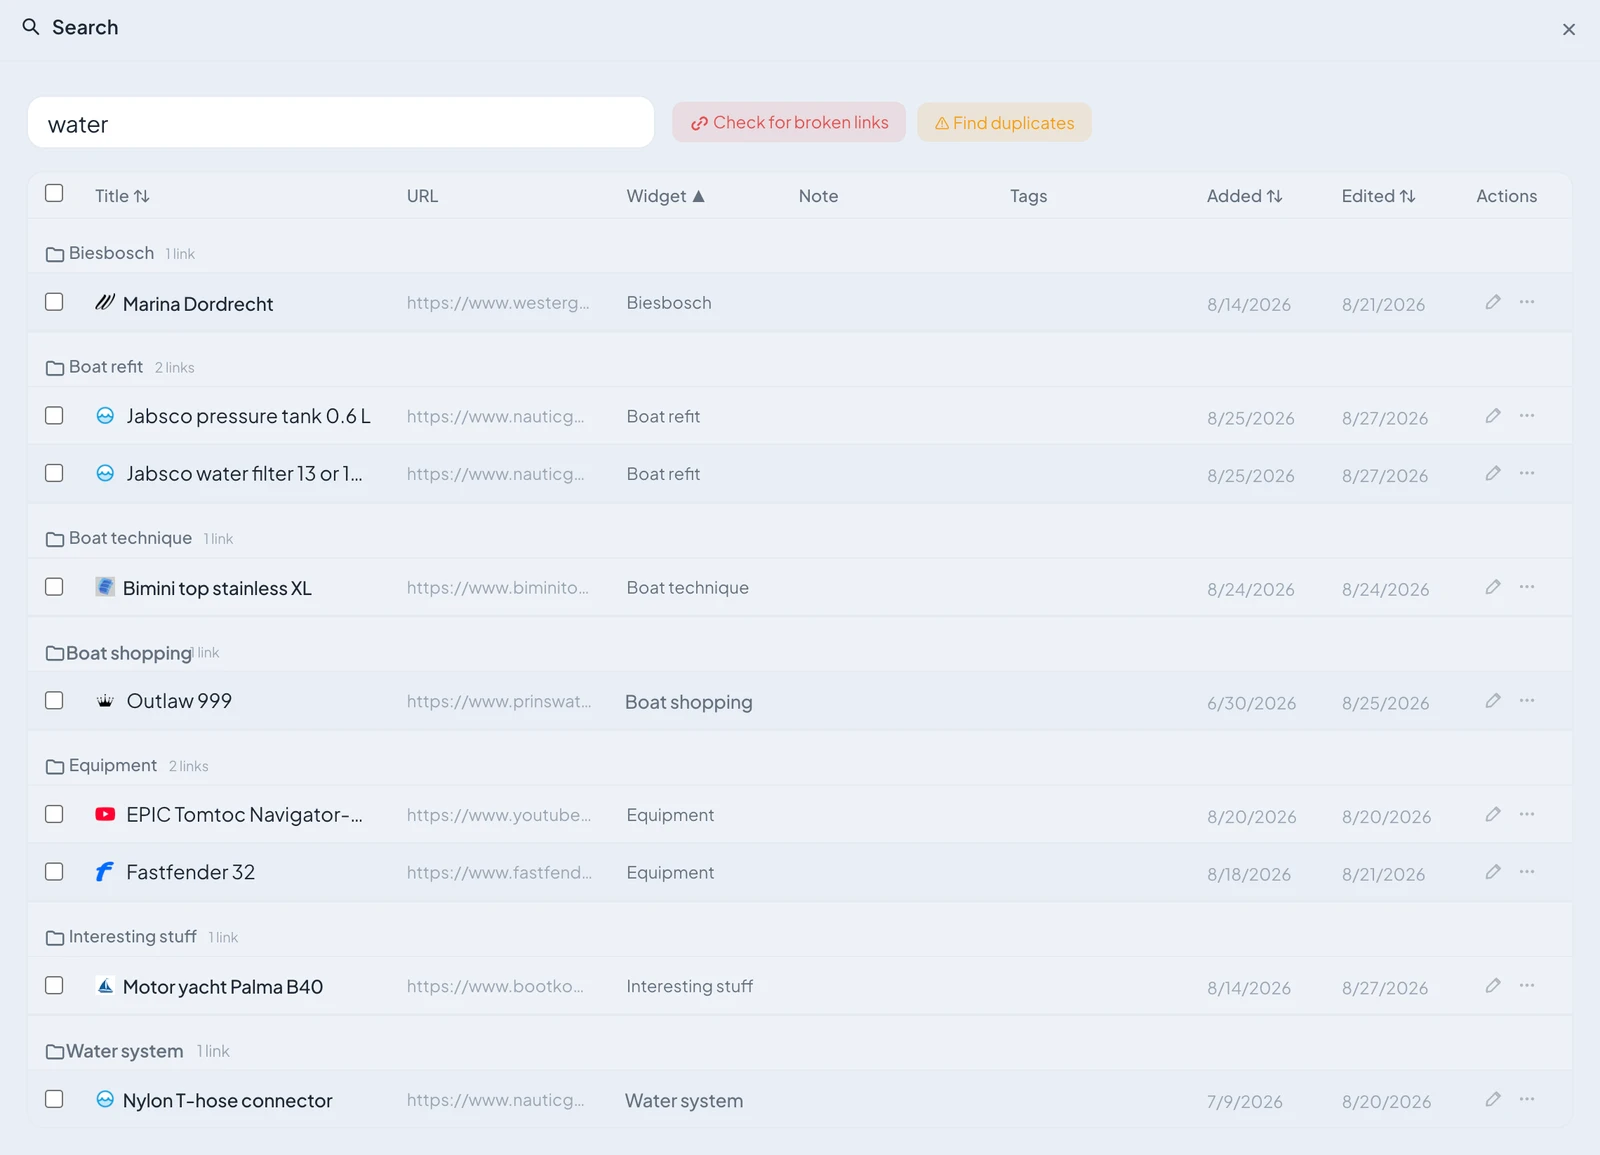The height and width of the screenshot is (1155, 1600).
Task: Sort the table by Widget column
Action: (x=665, y=196)
